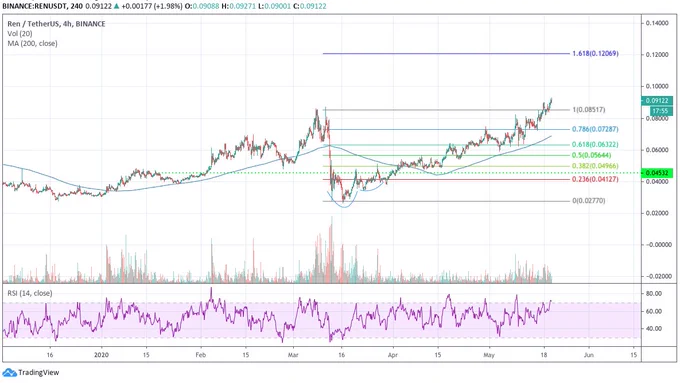Click the RSI 40.00 axis label

click(x=654, y=329)
